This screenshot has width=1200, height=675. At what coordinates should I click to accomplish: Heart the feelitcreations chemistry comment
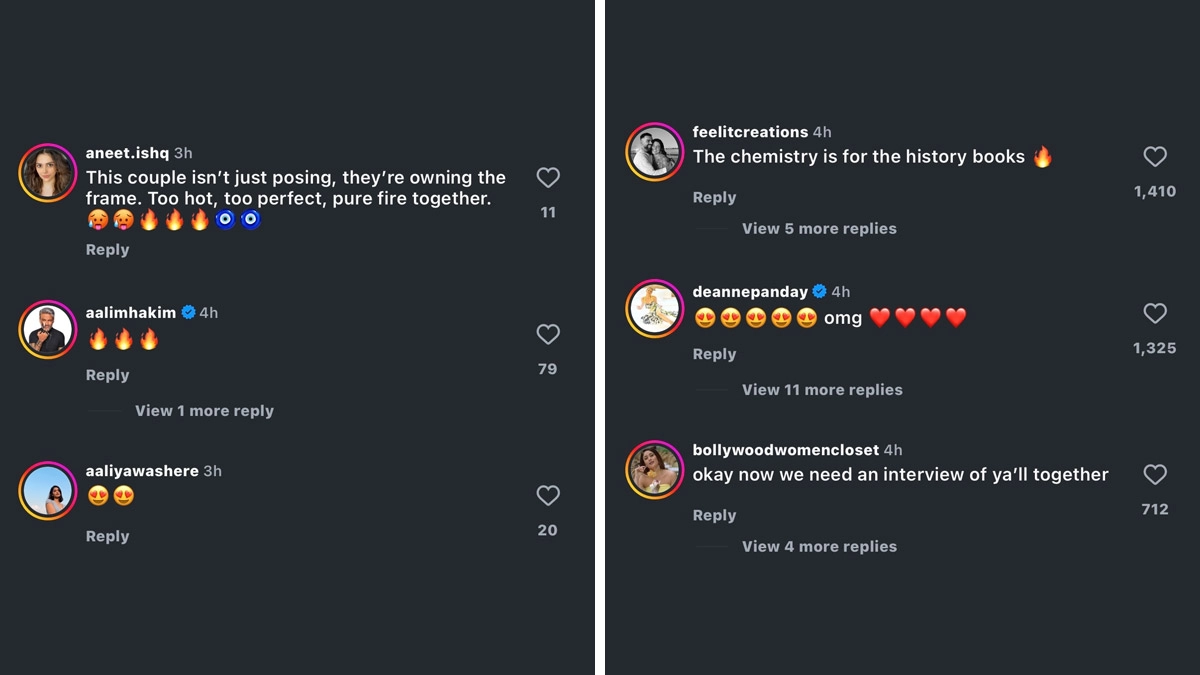1155,156
